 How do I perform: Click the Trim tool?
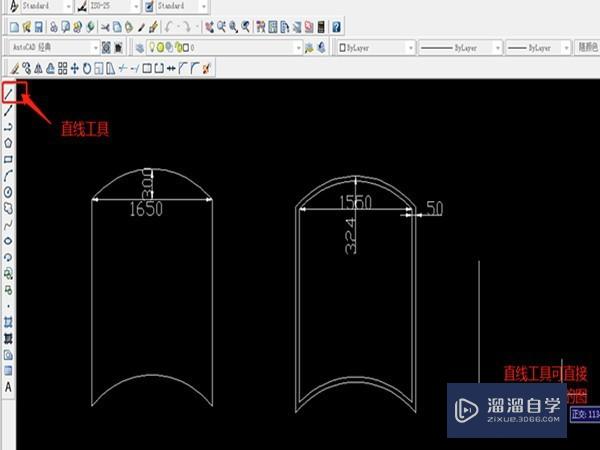123,68
